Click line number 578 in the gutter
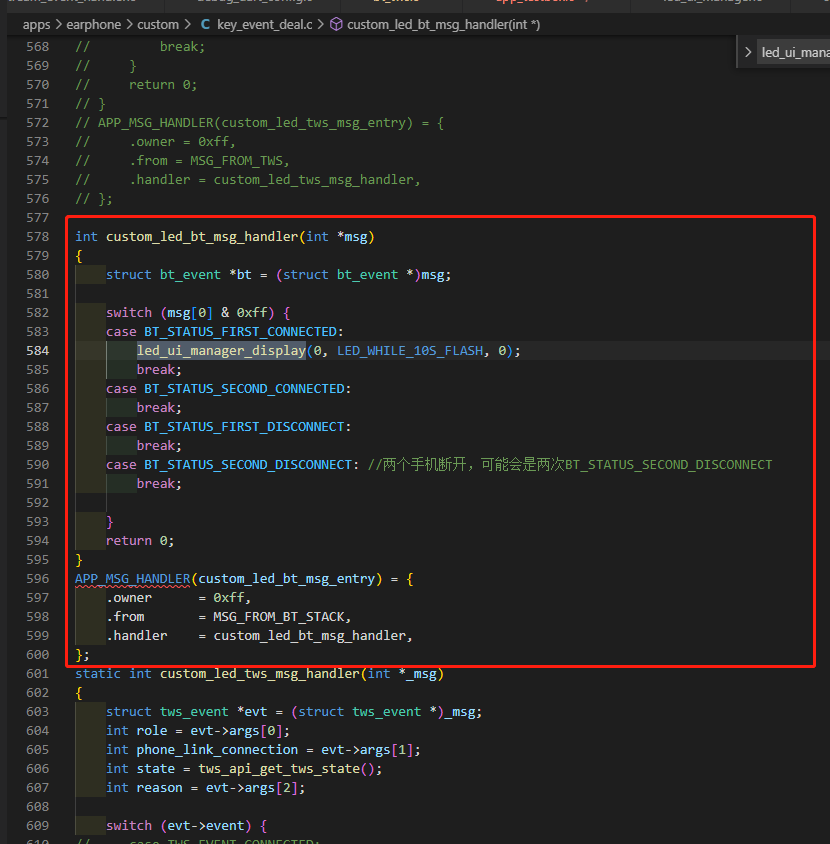Viewport: 830px width, 844px height. click(x=38, y=237)
